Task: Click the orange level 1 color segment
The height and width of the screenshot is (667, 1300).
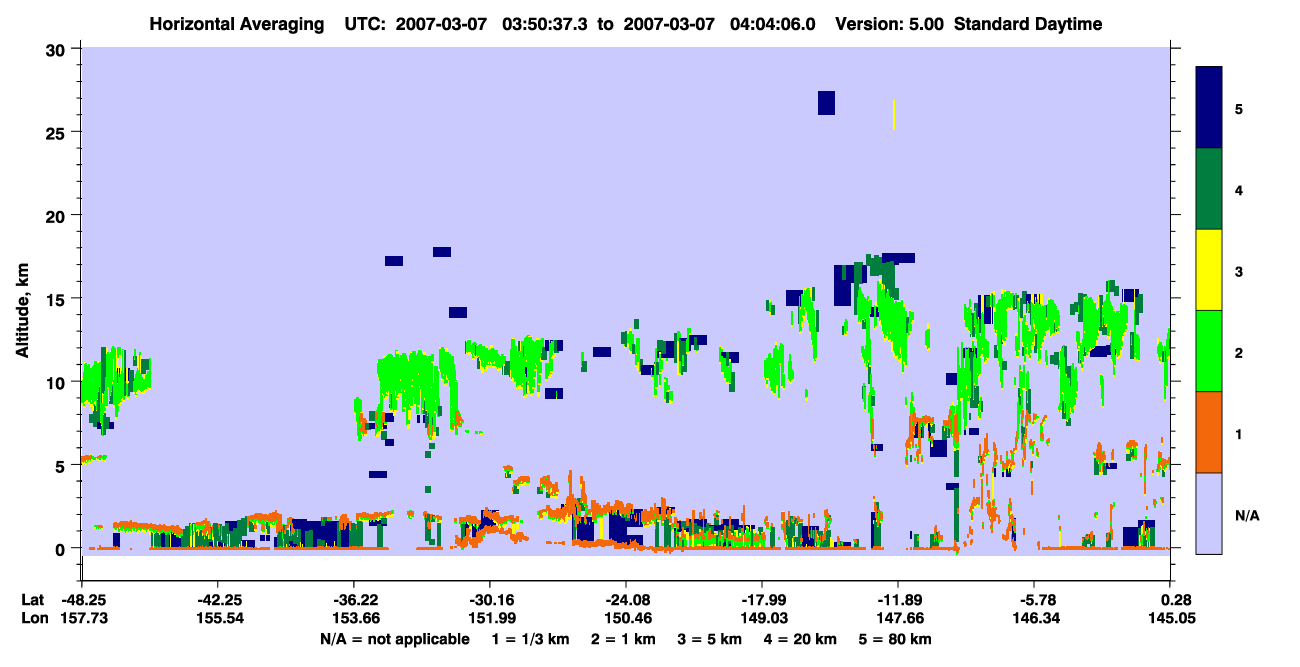Action: [1209, 432]
